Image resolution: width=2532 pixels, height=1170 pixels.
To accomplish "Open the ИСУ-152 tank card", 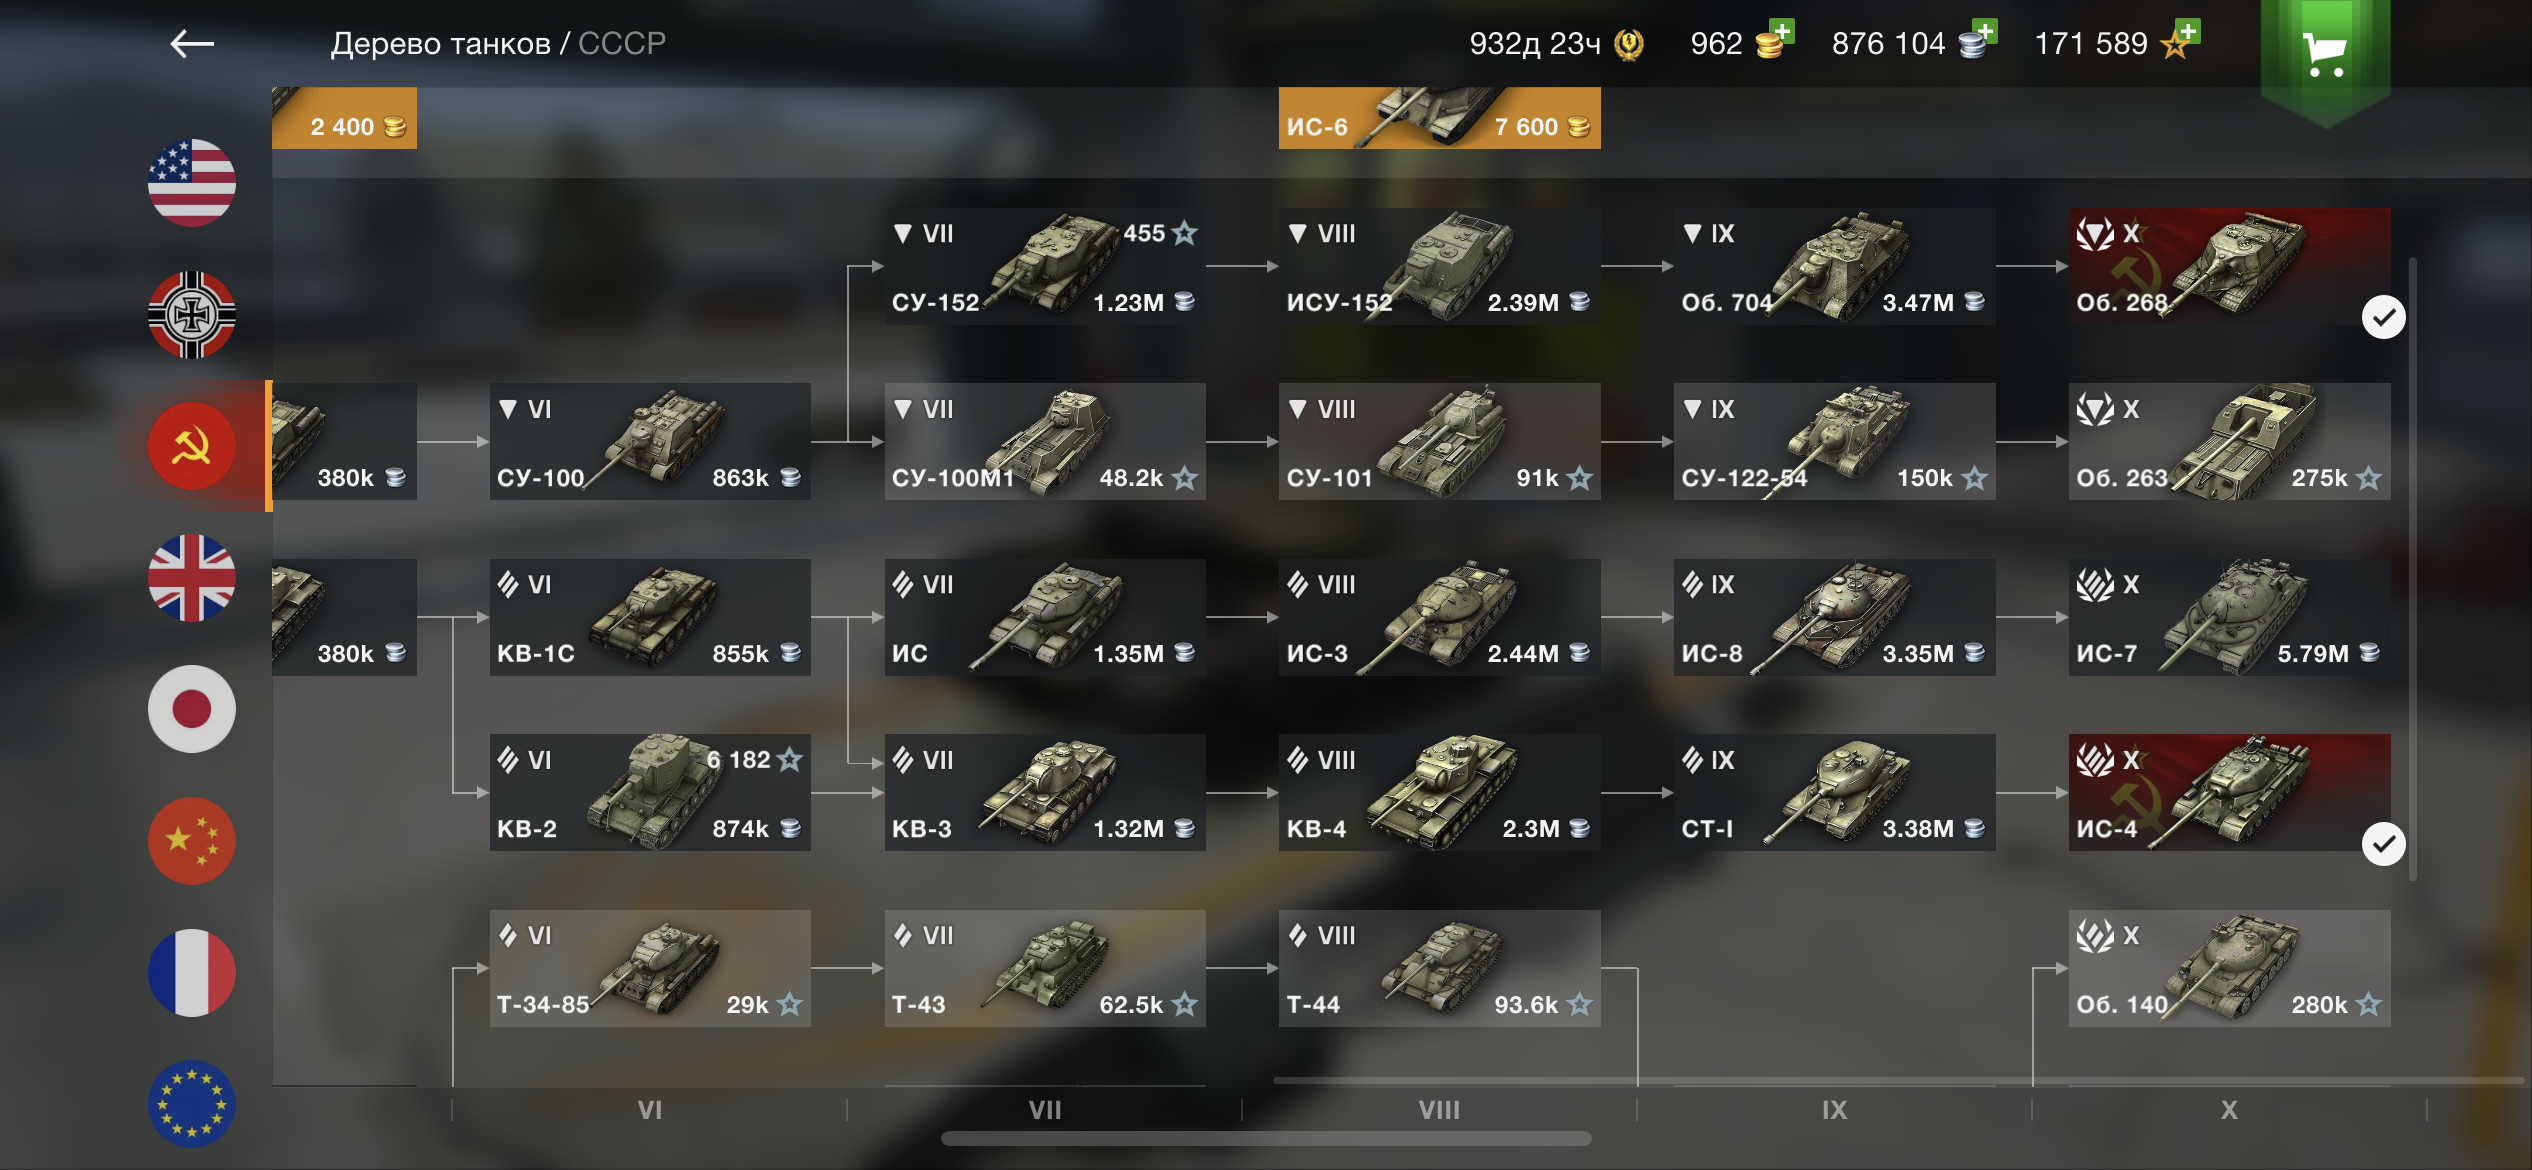I will pos(1439,266).
